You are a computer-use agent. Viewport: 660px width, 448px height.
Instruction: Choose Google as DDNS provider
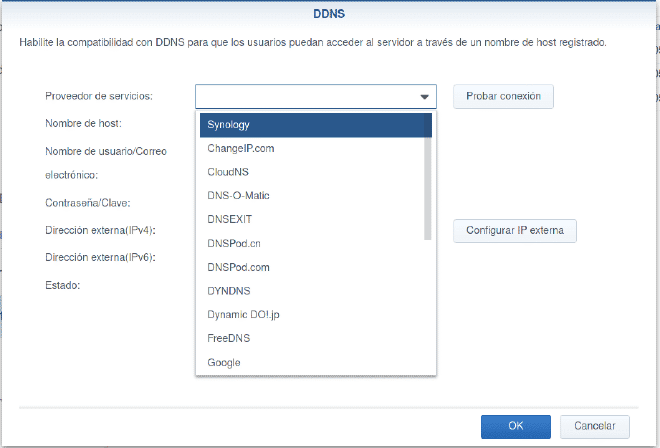coord(316,362)
